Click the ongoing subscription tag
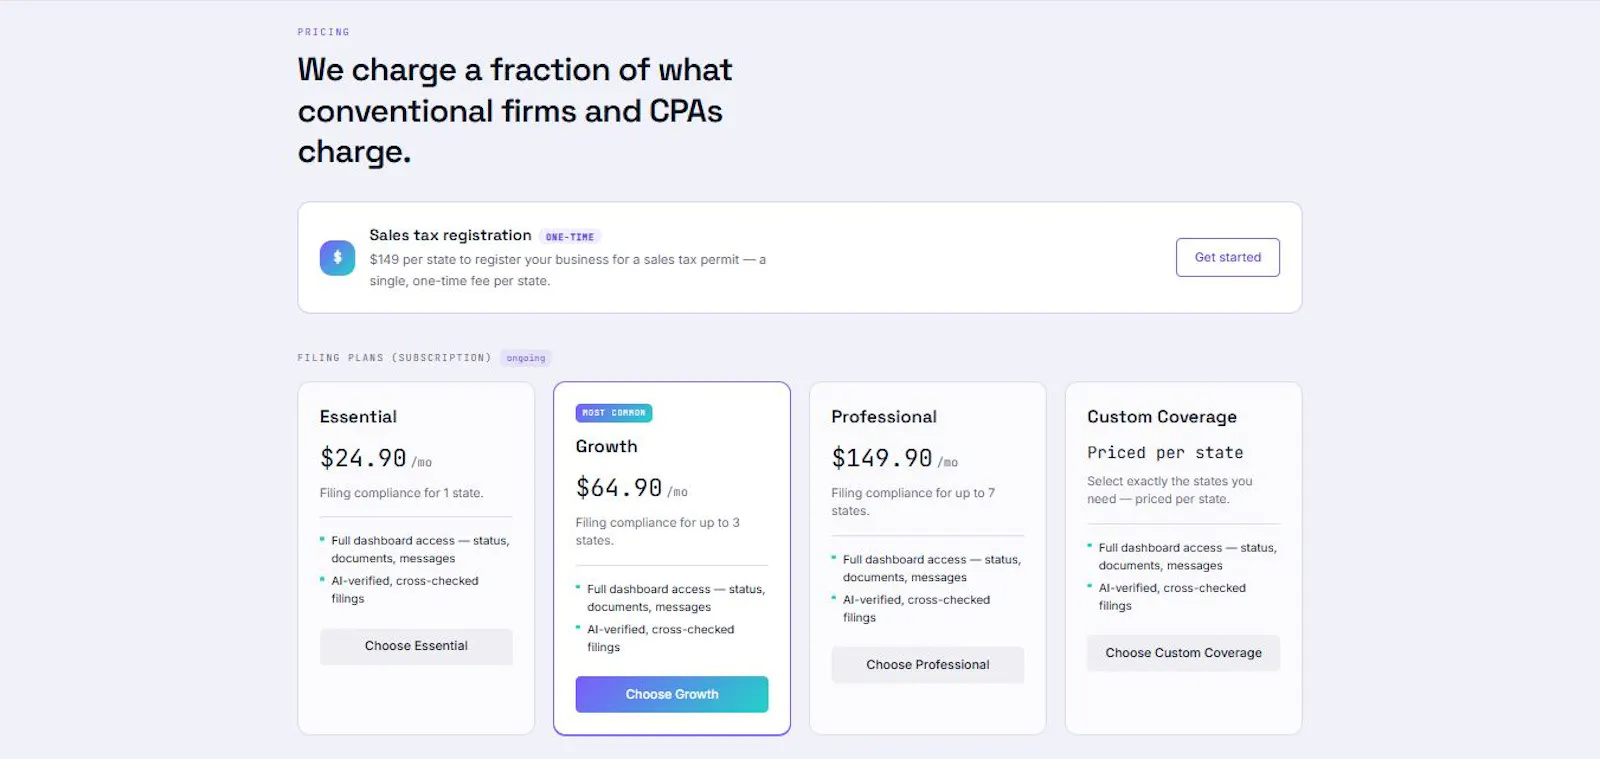 point(526,358)
